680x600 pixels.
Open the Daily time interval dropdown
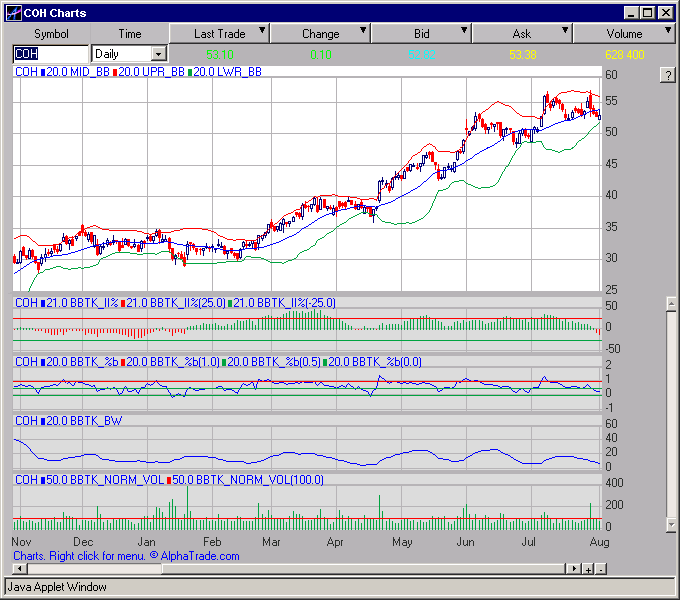point(158,53)
